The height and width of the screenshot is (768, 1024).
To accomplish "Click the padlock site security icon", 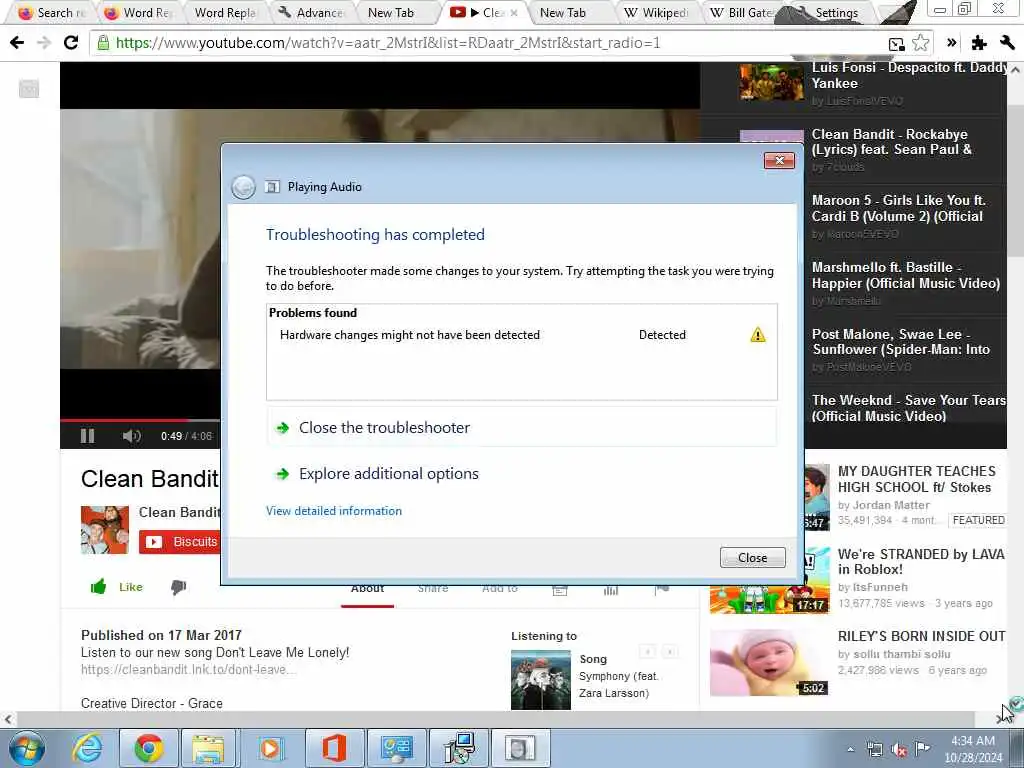I will (103, 43).
